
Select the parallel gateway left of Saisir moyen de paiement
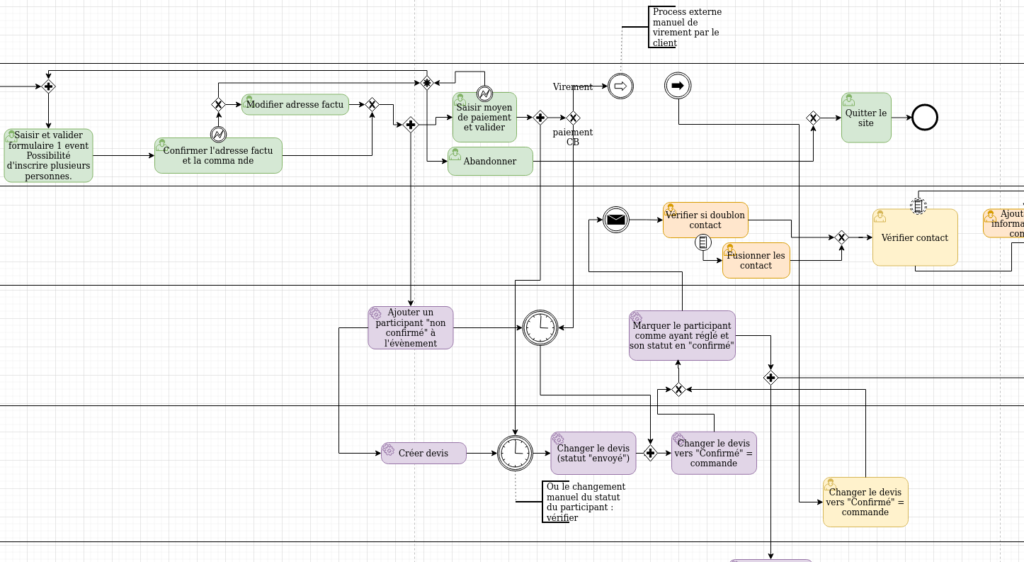(410, 124)
